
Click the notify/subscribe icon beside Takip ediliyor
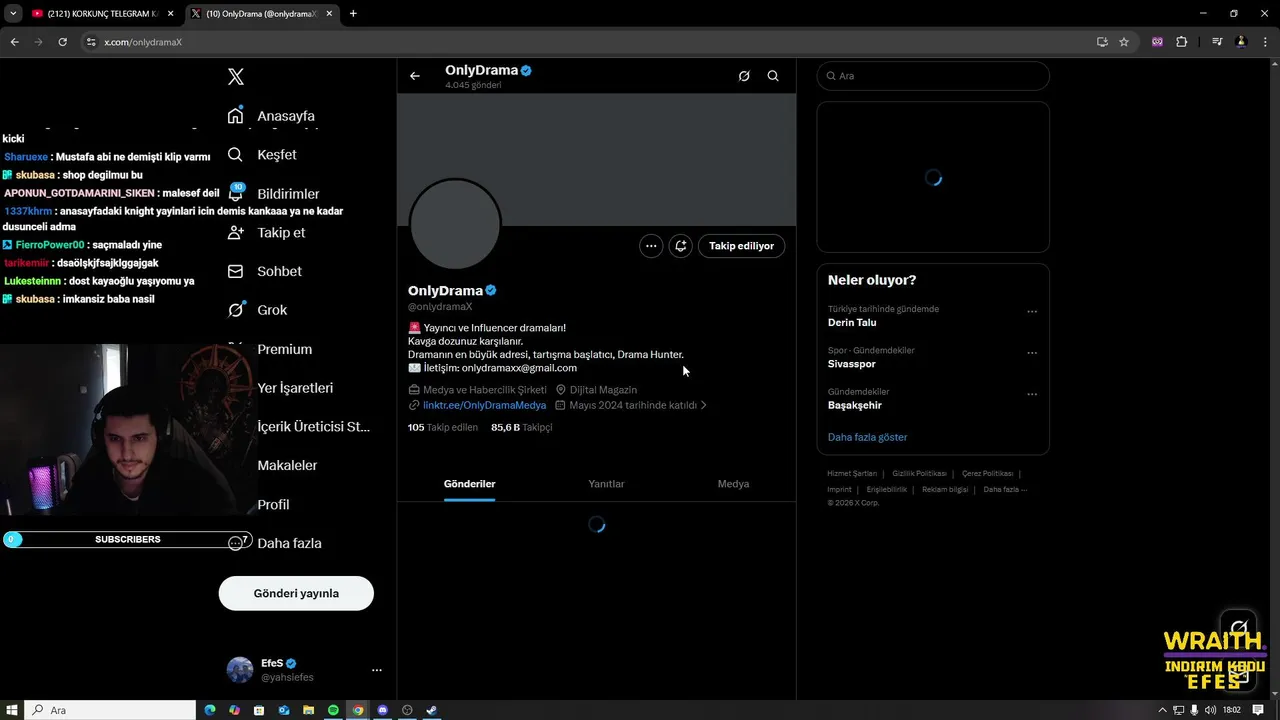coord(681,246)
